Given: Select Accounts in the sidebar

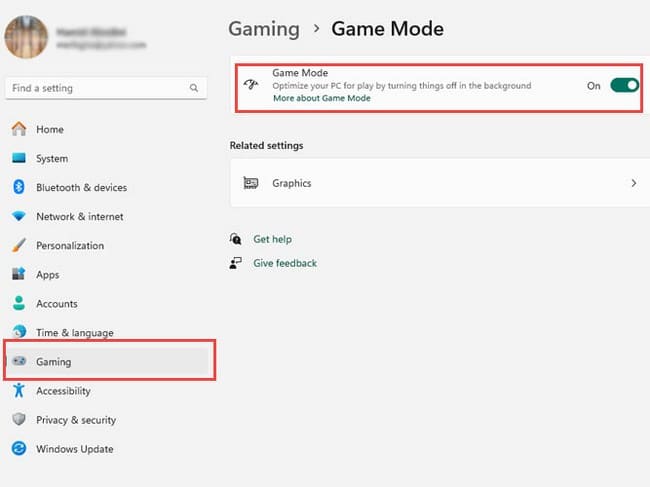Looking at the screenshot, I should pos(56,303).
